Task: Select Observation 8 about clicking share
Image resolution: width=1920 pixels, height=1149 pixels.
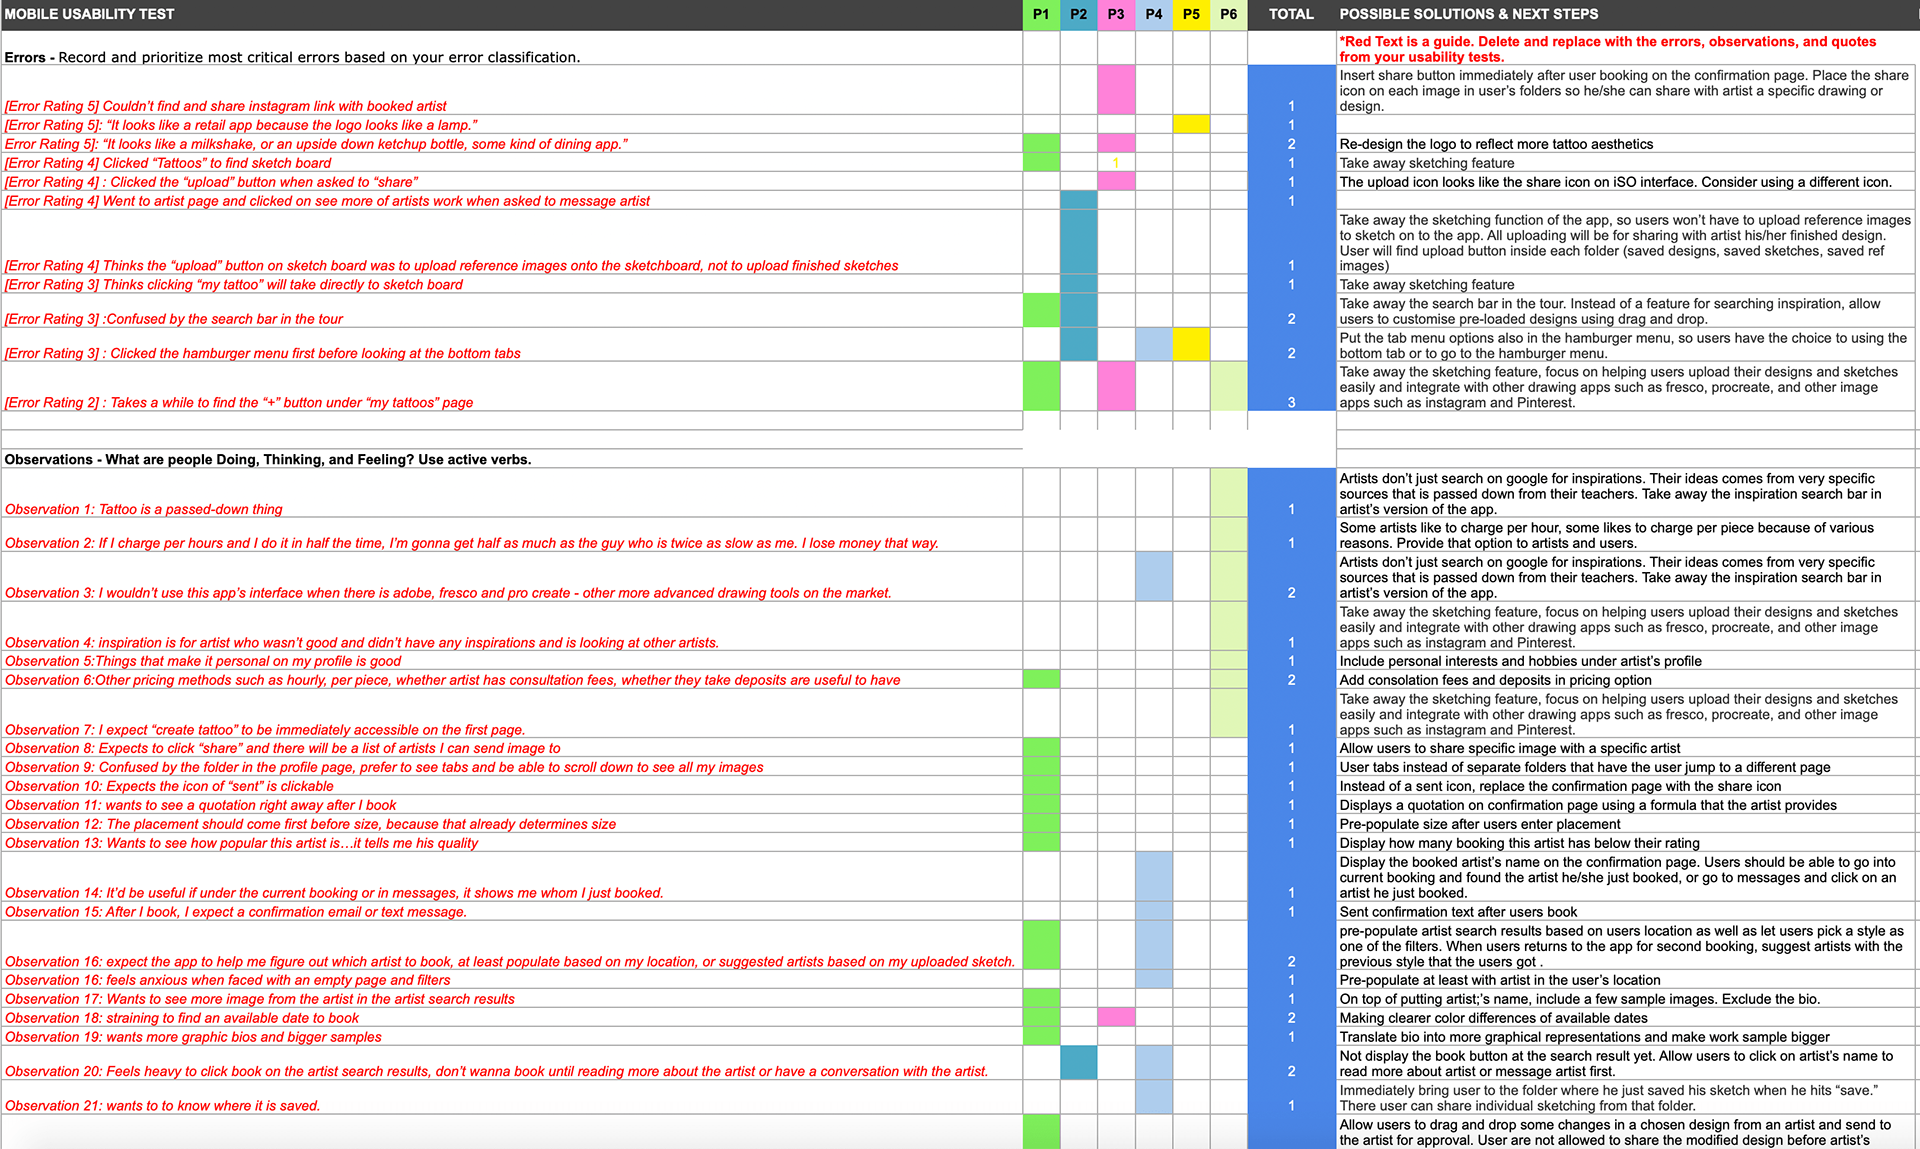Action: tap(511, 748)
